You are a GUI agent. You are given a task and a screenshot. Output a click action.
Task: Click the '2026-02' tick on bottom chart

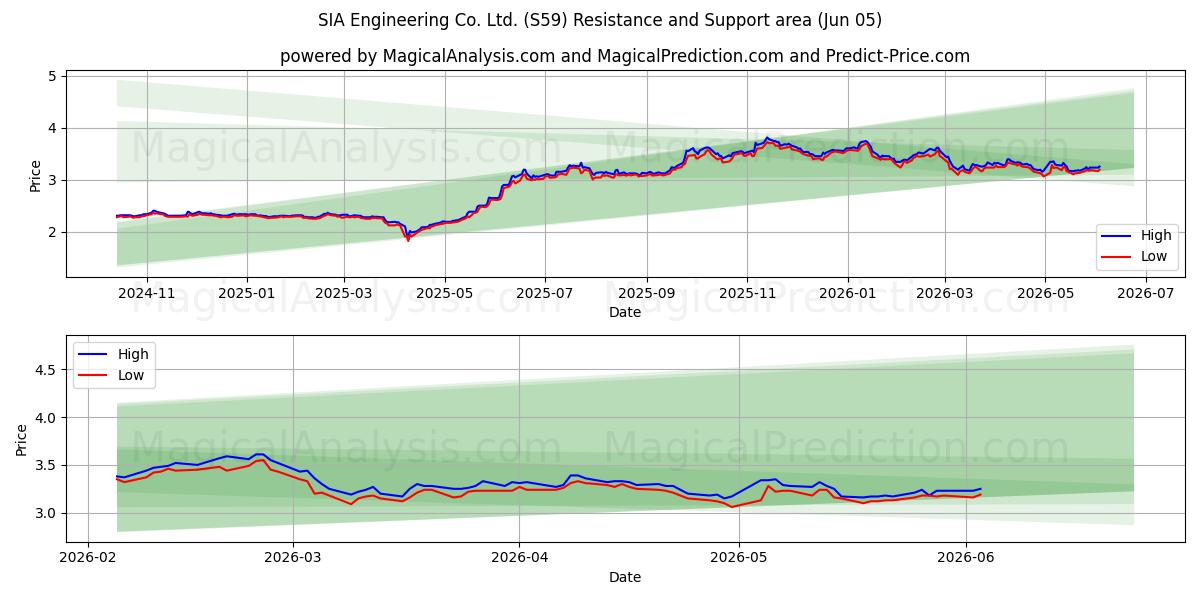[x=89, y=559]
